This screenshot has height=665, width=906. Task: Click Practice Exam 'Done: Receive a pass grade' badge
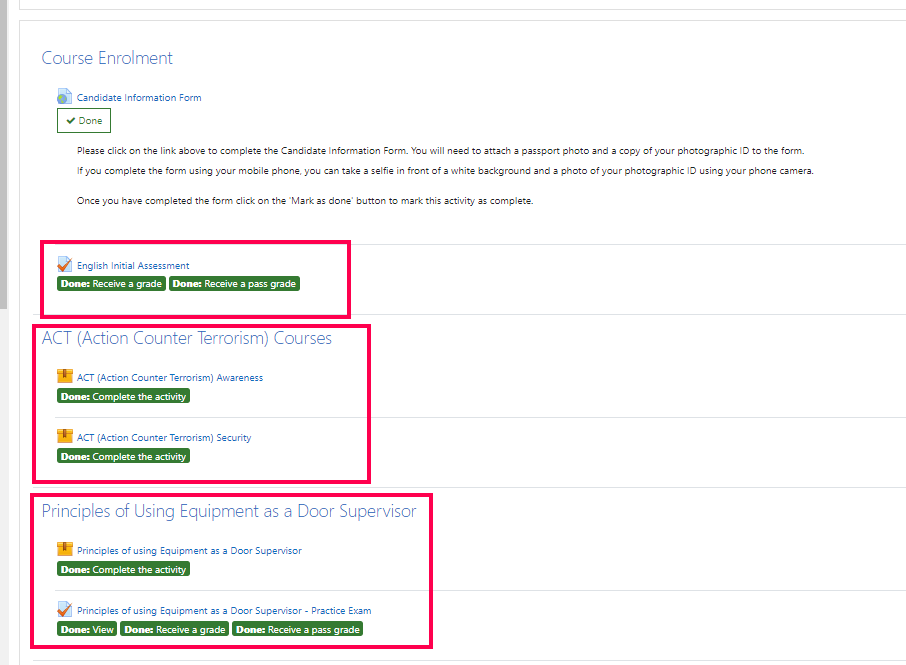(x=298, y=629)
